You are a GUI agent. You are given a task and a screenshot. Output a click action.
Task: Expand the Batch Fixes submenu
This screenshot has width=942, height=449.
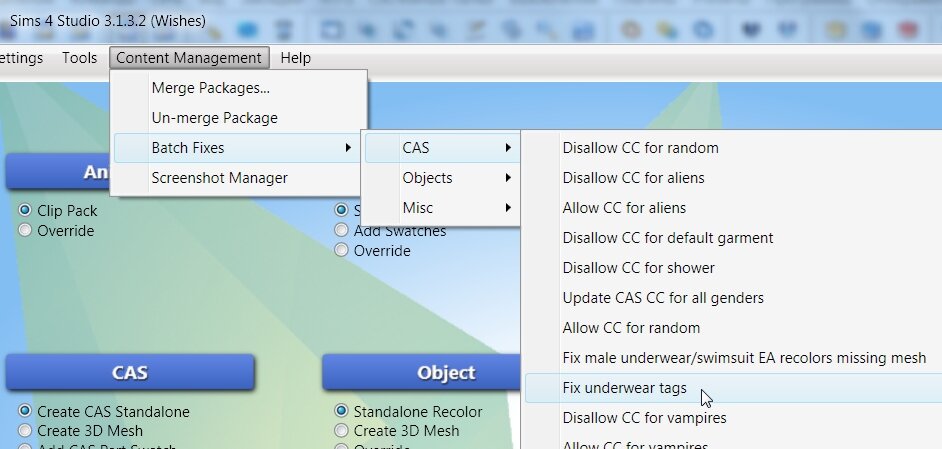[x=239, y=148]
